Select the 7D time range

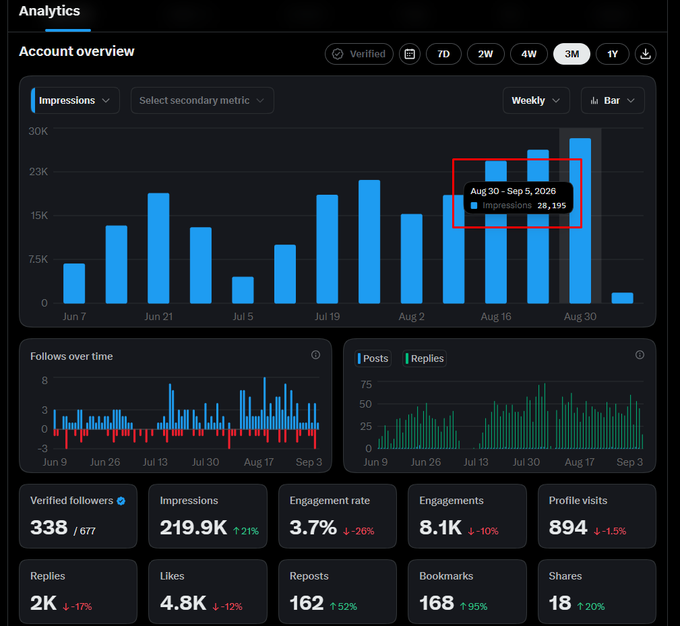pos(444,54)
